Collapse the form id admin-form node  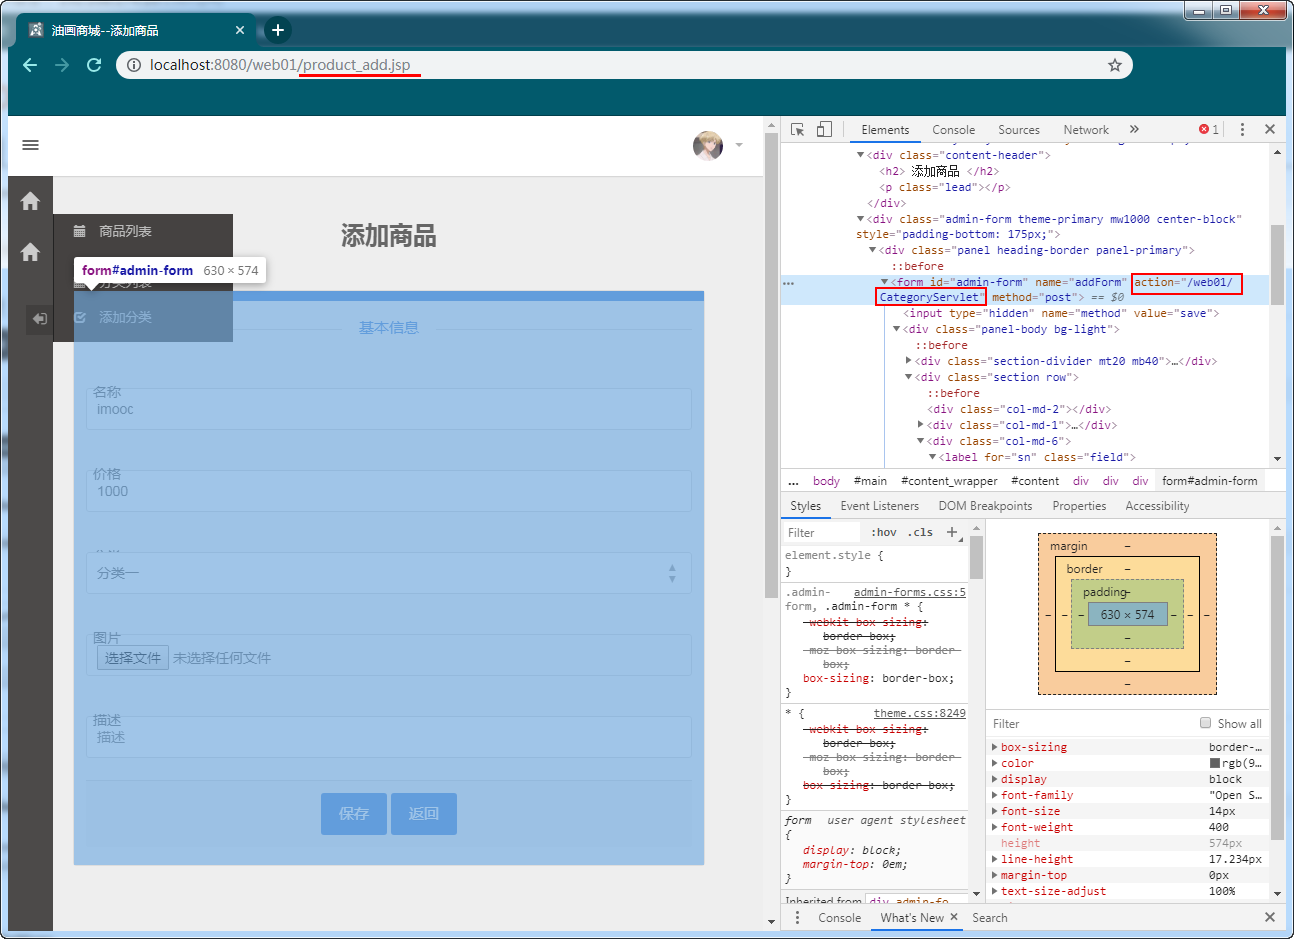[x=884, y=282]
